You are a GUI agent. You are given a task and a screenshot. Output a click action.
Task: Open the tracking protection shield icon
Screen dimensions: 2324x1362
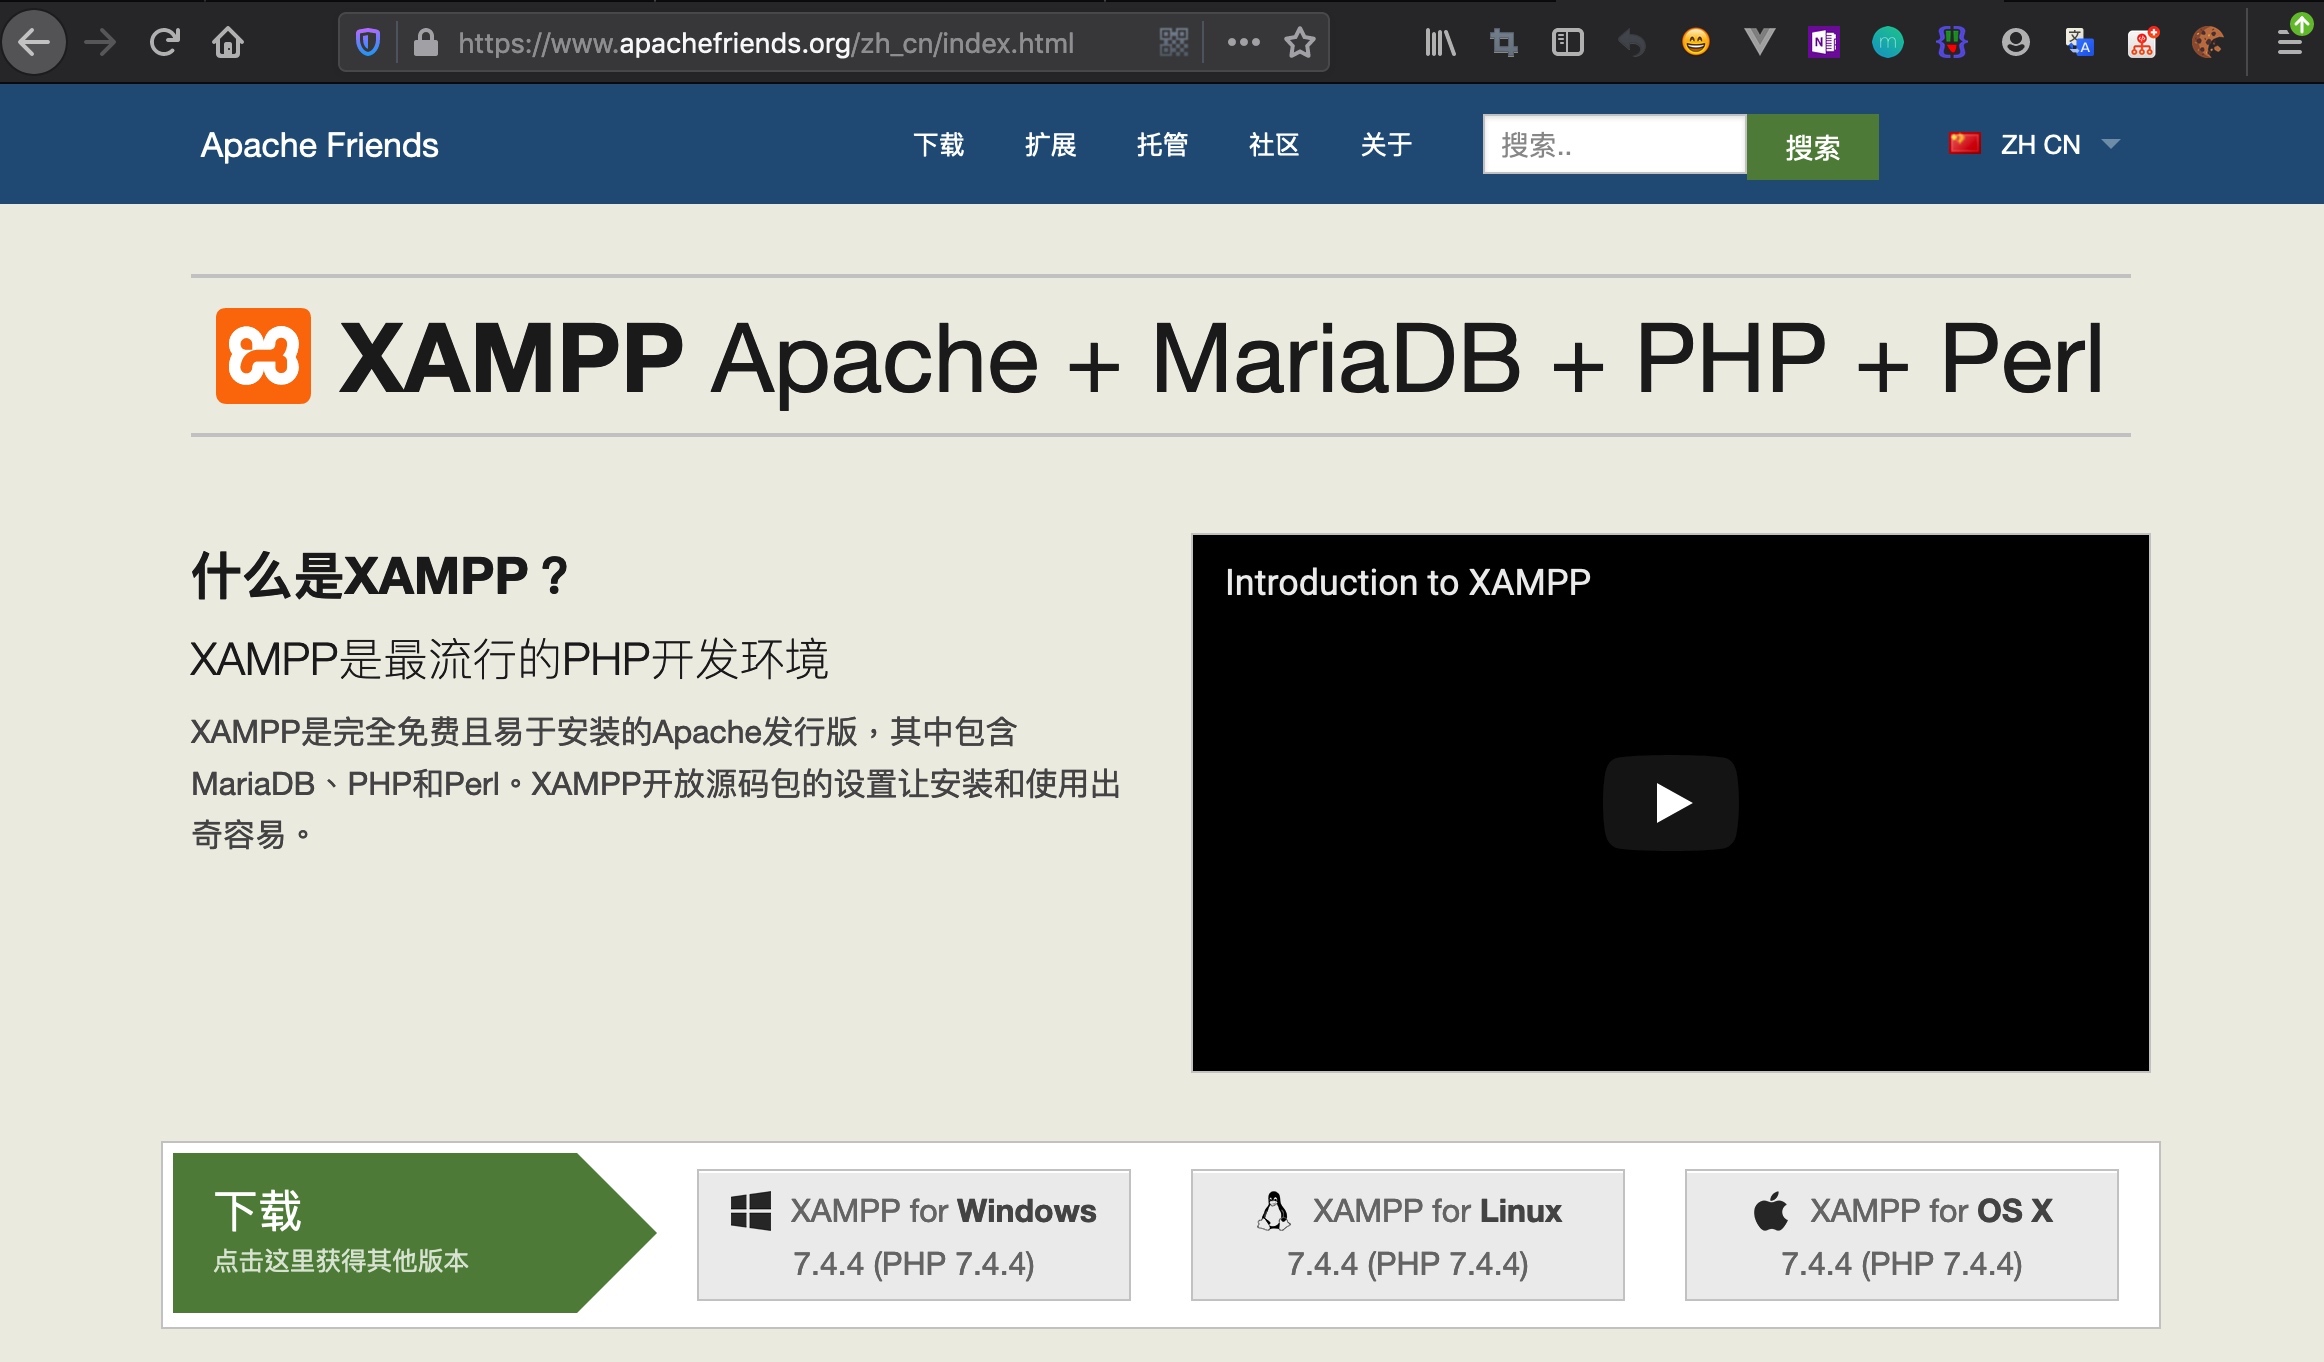pyautogui.click(x=367, y=42)
